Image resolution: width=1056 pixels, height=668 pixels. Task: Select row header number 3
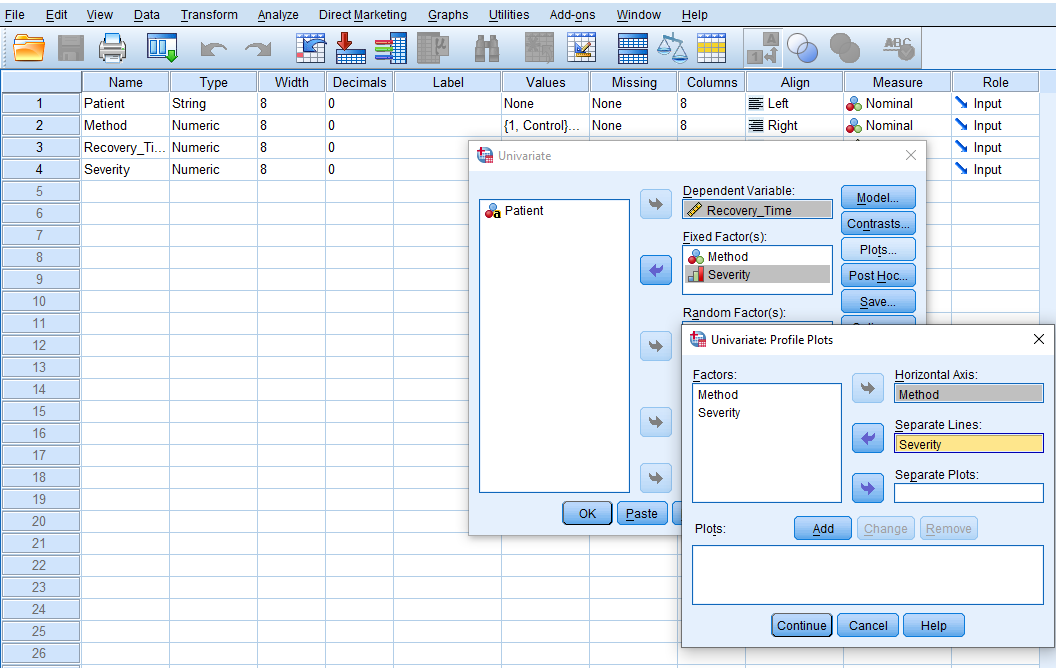click(40, 147)
